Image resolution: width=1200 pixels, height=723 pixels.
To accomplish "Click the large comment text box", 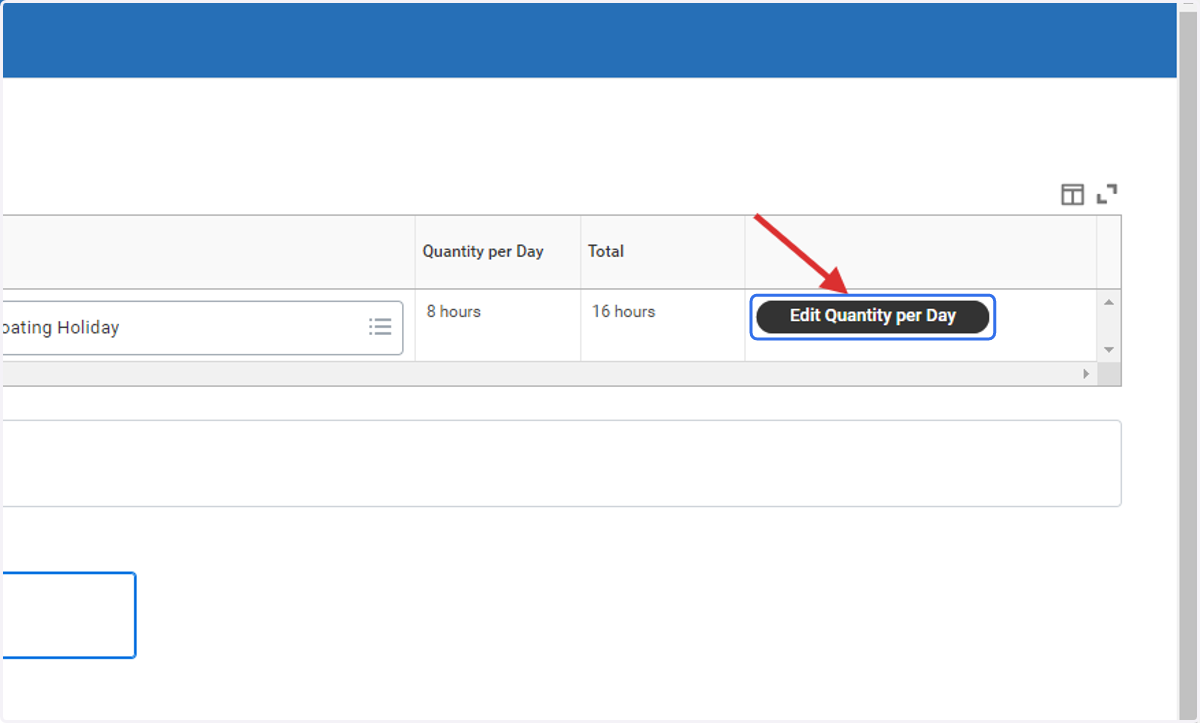I will point(560,463).
